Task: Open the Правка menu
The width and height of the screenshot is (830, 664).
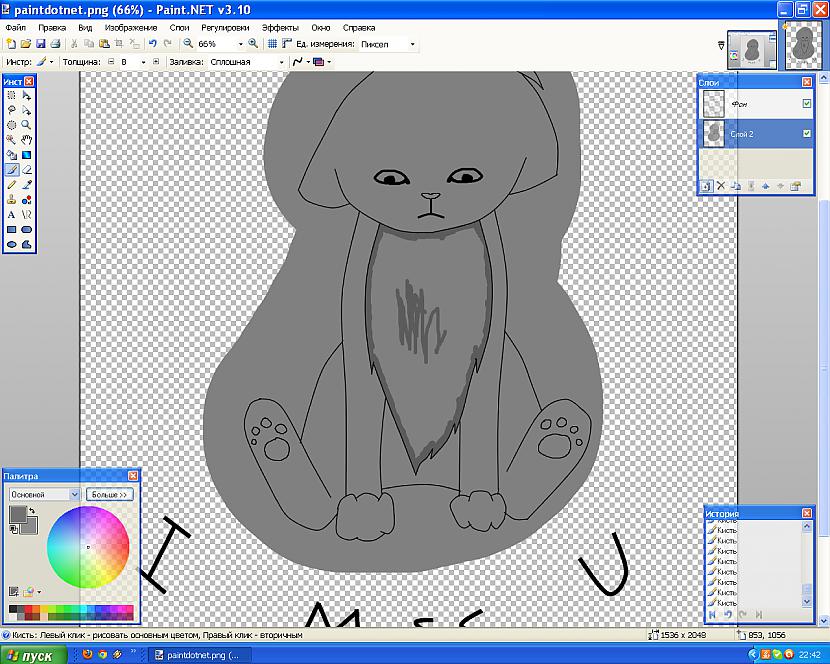Action: pos(52,28)
